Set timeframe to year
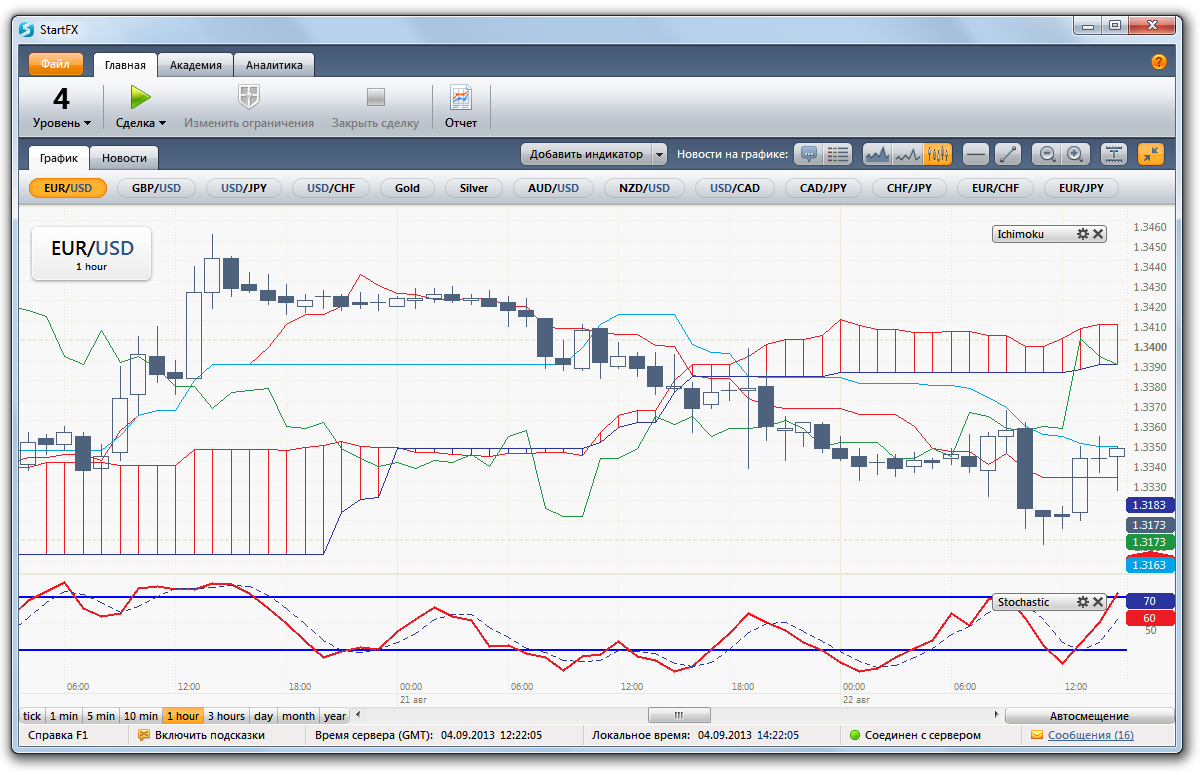Image resolution: width=1200 pixels, height=775 pixels. 335,716
